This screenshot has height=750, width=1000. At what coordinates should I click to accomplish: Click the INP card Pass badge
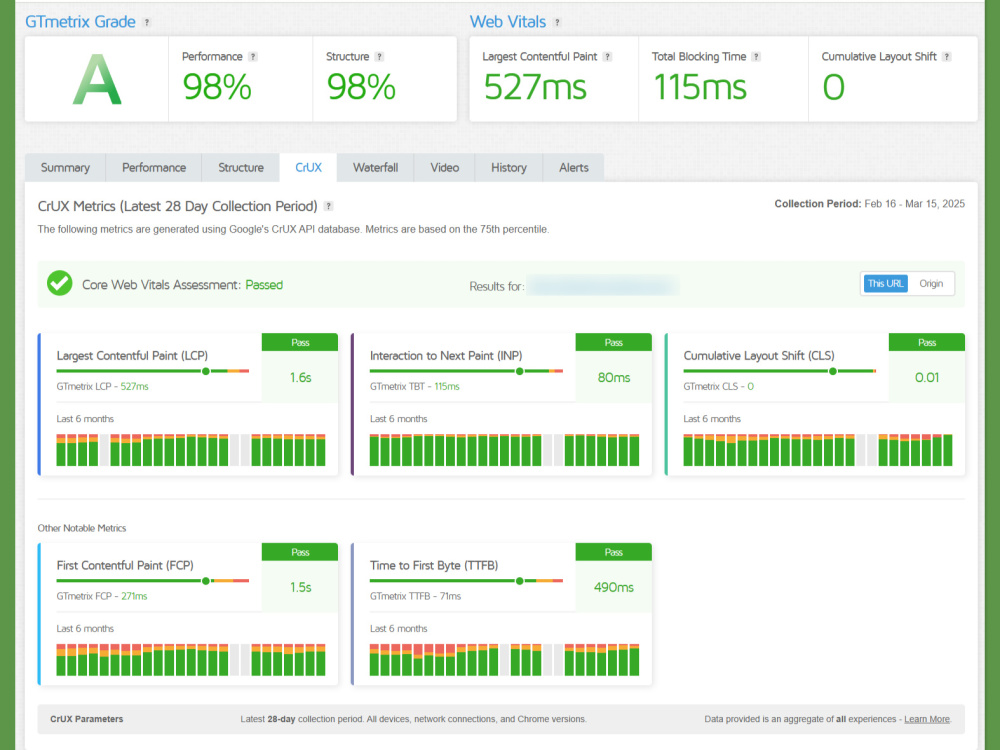click(614, 342)
